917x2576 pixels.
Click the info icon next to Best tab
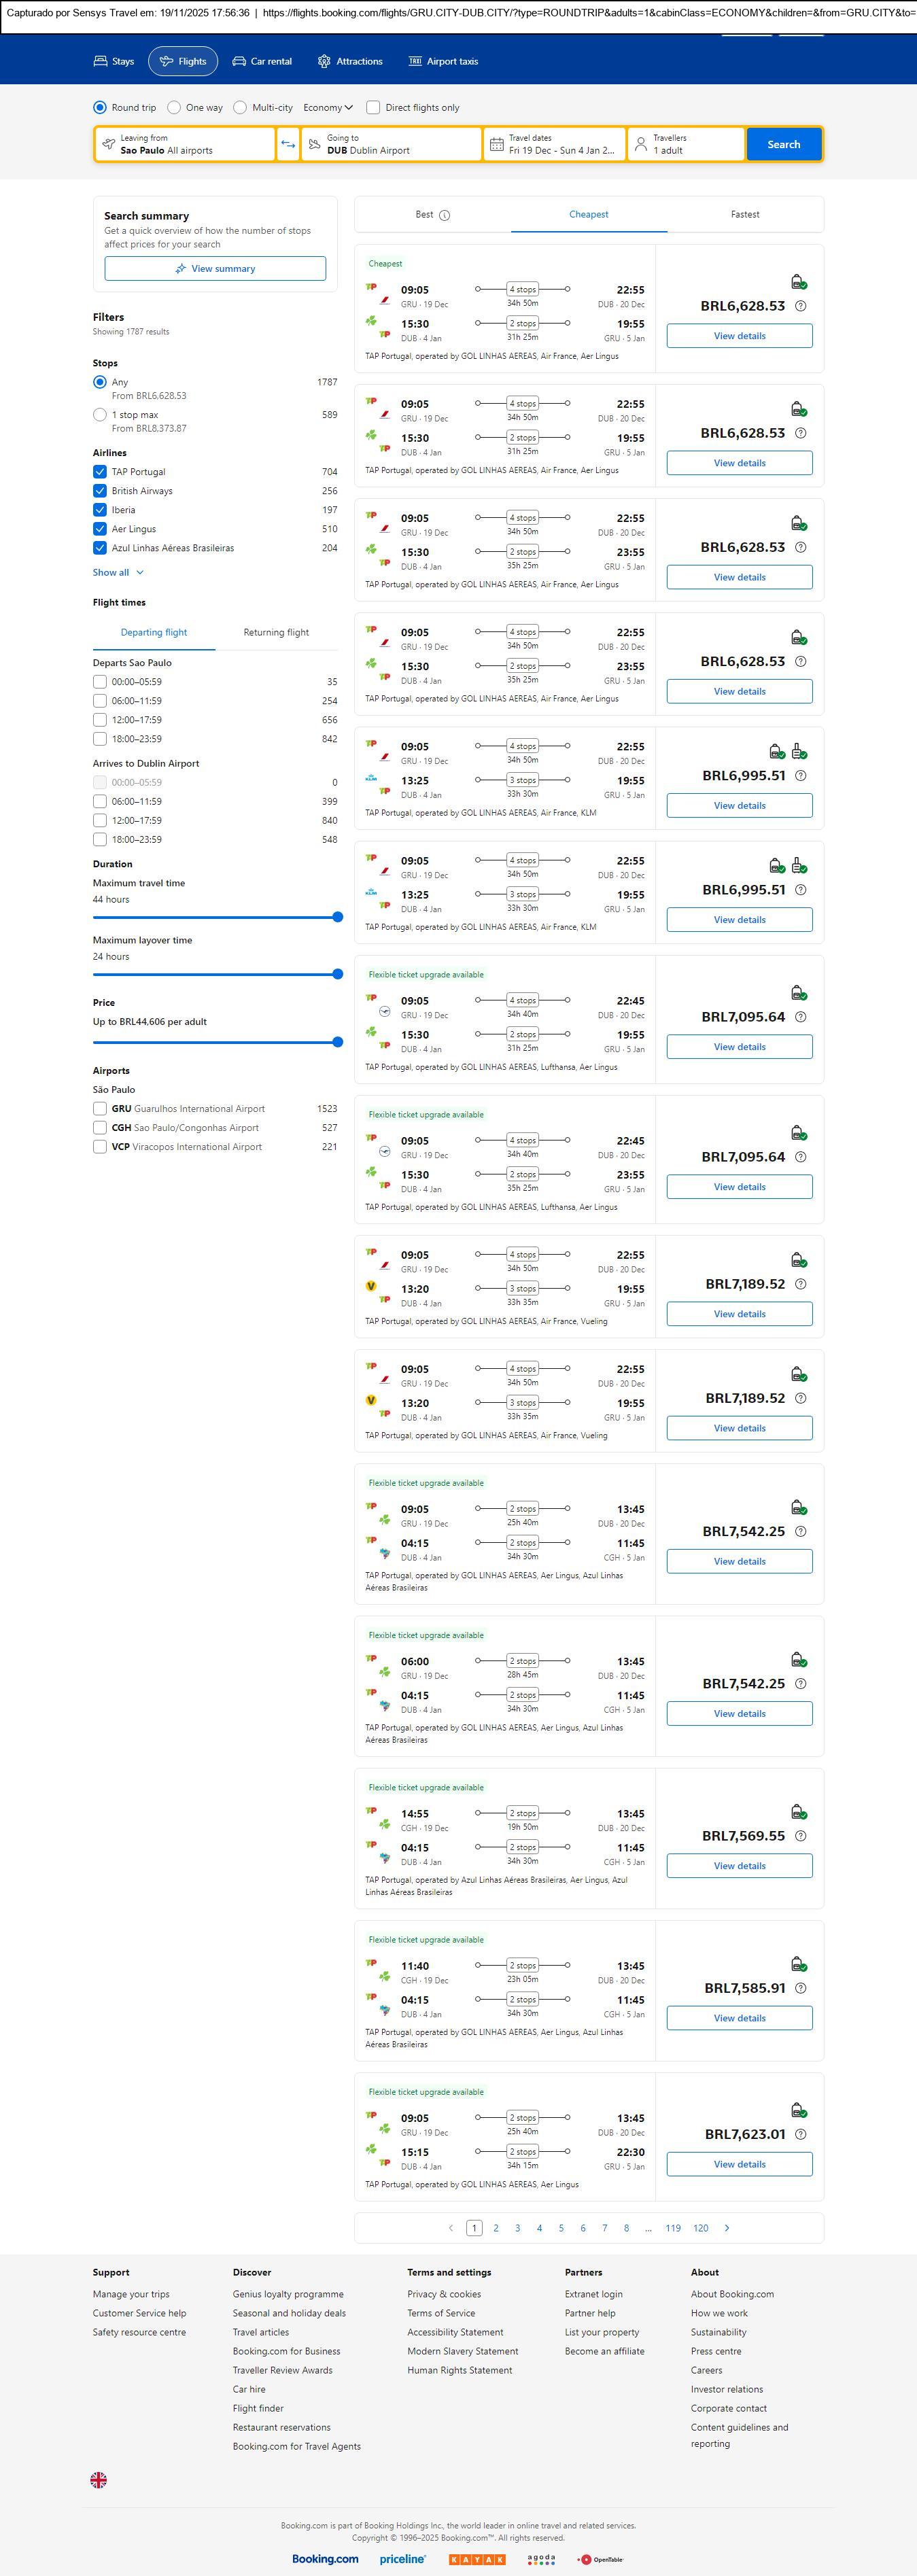[445, 215]
